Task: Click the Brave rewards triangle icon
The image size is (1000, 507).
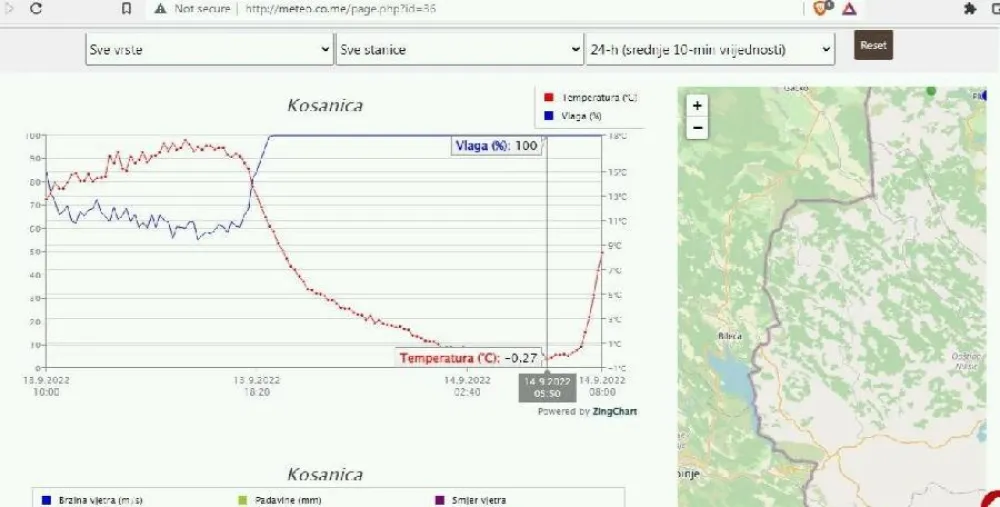Action: [849, 8]
